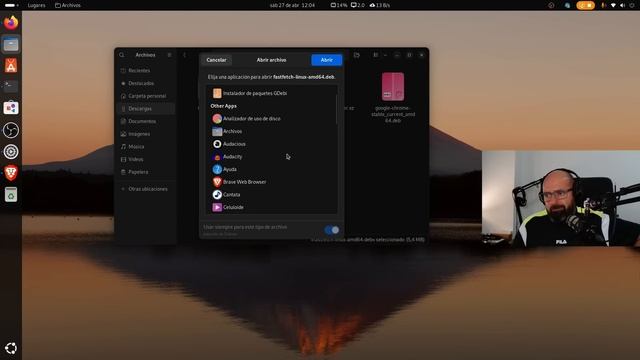Click the 13 B/s network speed indicator
Image resolution: width=640 pixels, height=360 pixels.
click(380, 5)
